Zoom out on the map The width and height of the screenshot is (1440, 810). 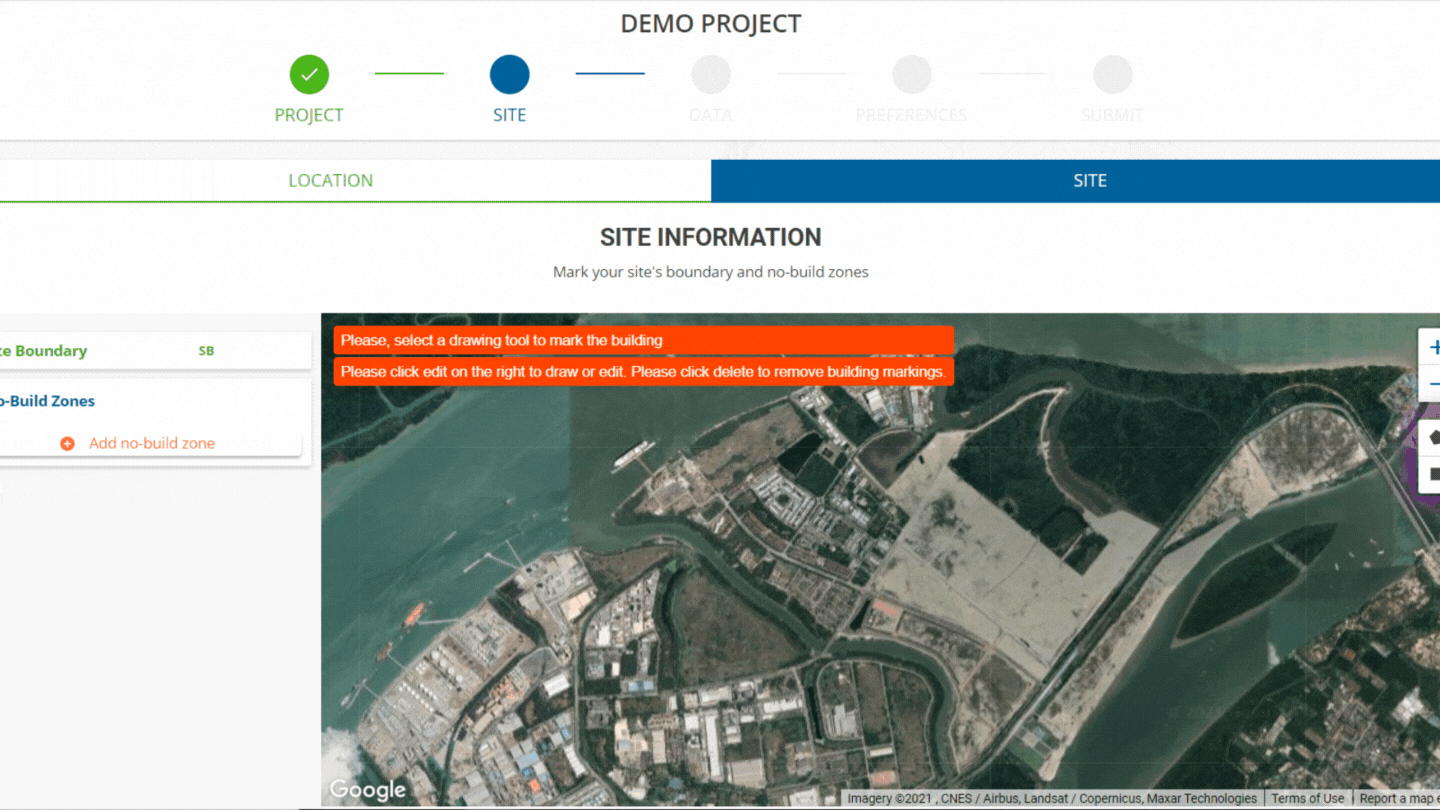tap(1432, 385)
